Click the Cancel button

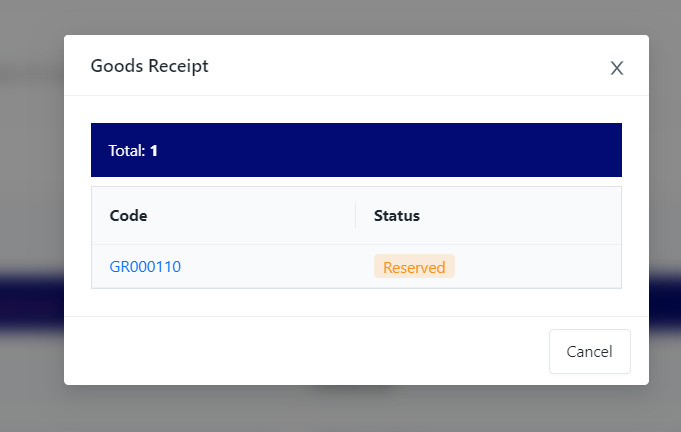coord(589,351)
